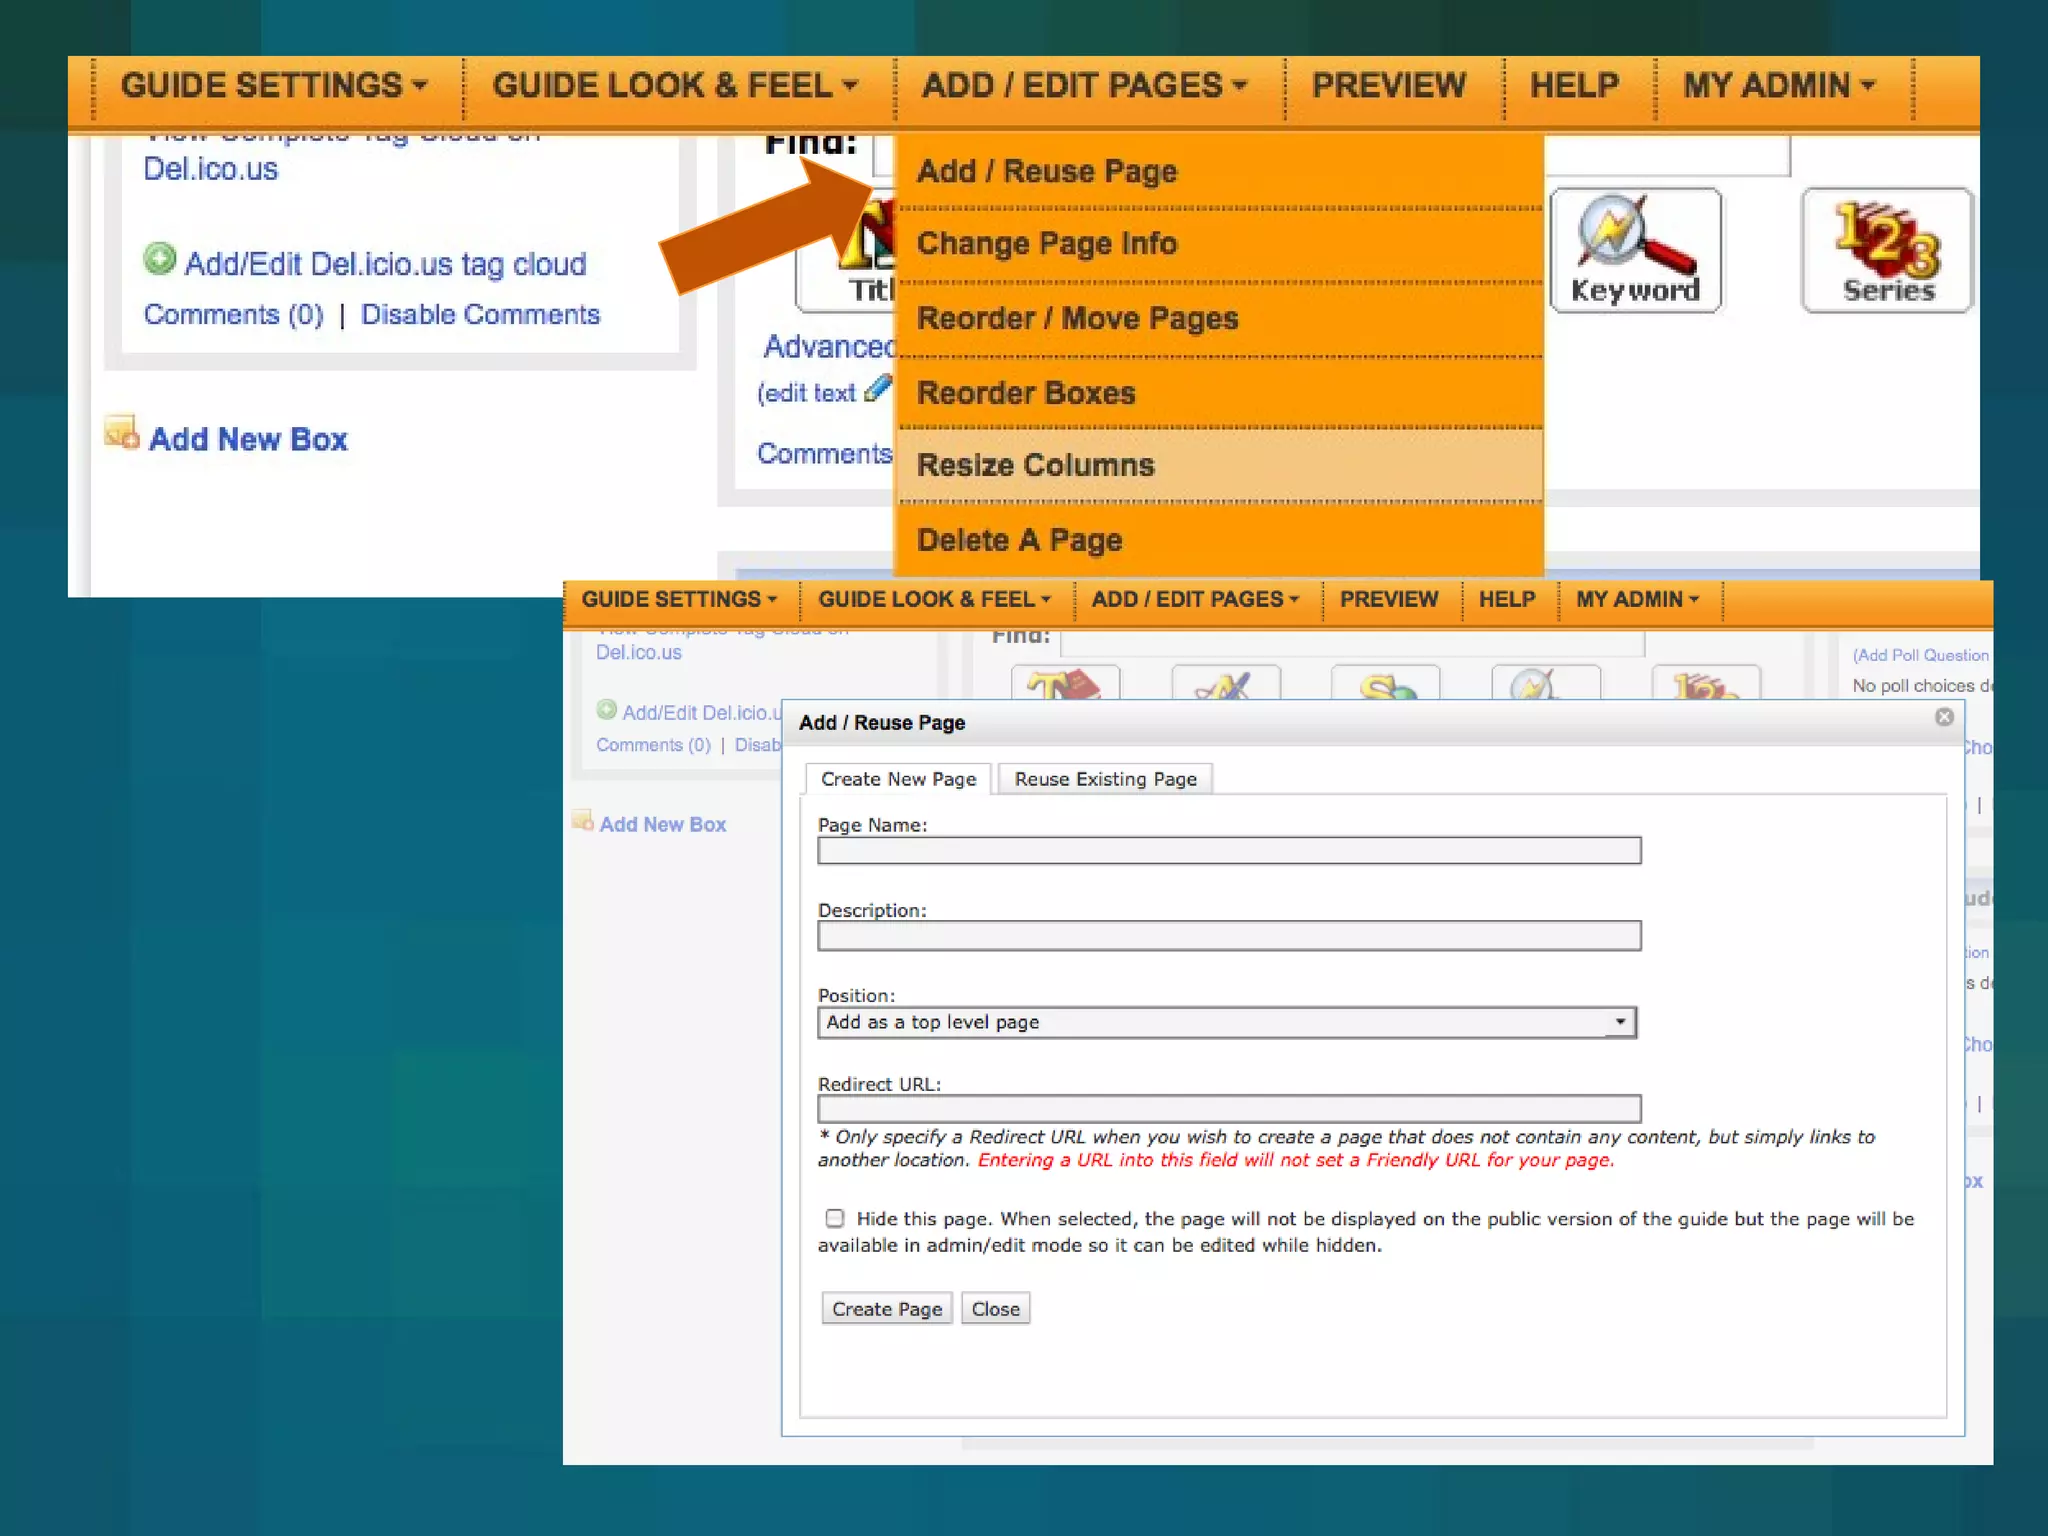The image size is (2048, 1536).
Task: Close the Add / Reuse Page dialog
Action: tap(1944, 717)
